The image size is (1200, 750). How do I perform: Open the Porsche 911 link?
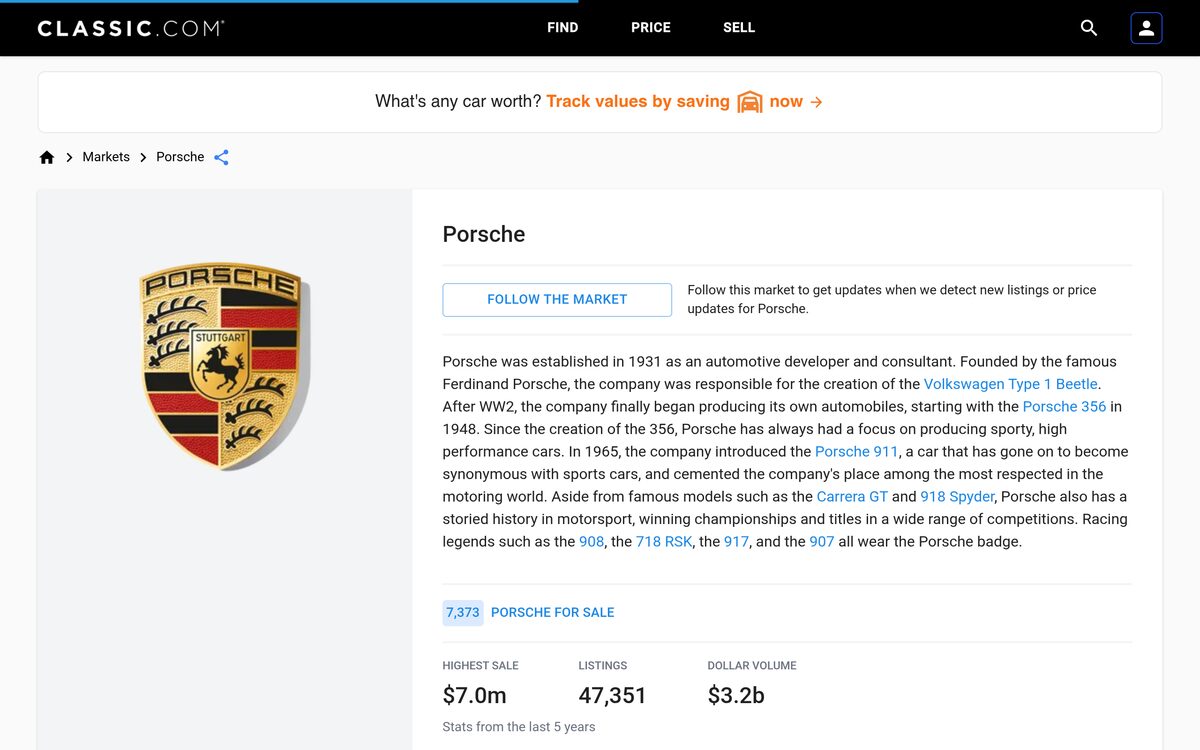pyautogui.click(x=857, y=452)
